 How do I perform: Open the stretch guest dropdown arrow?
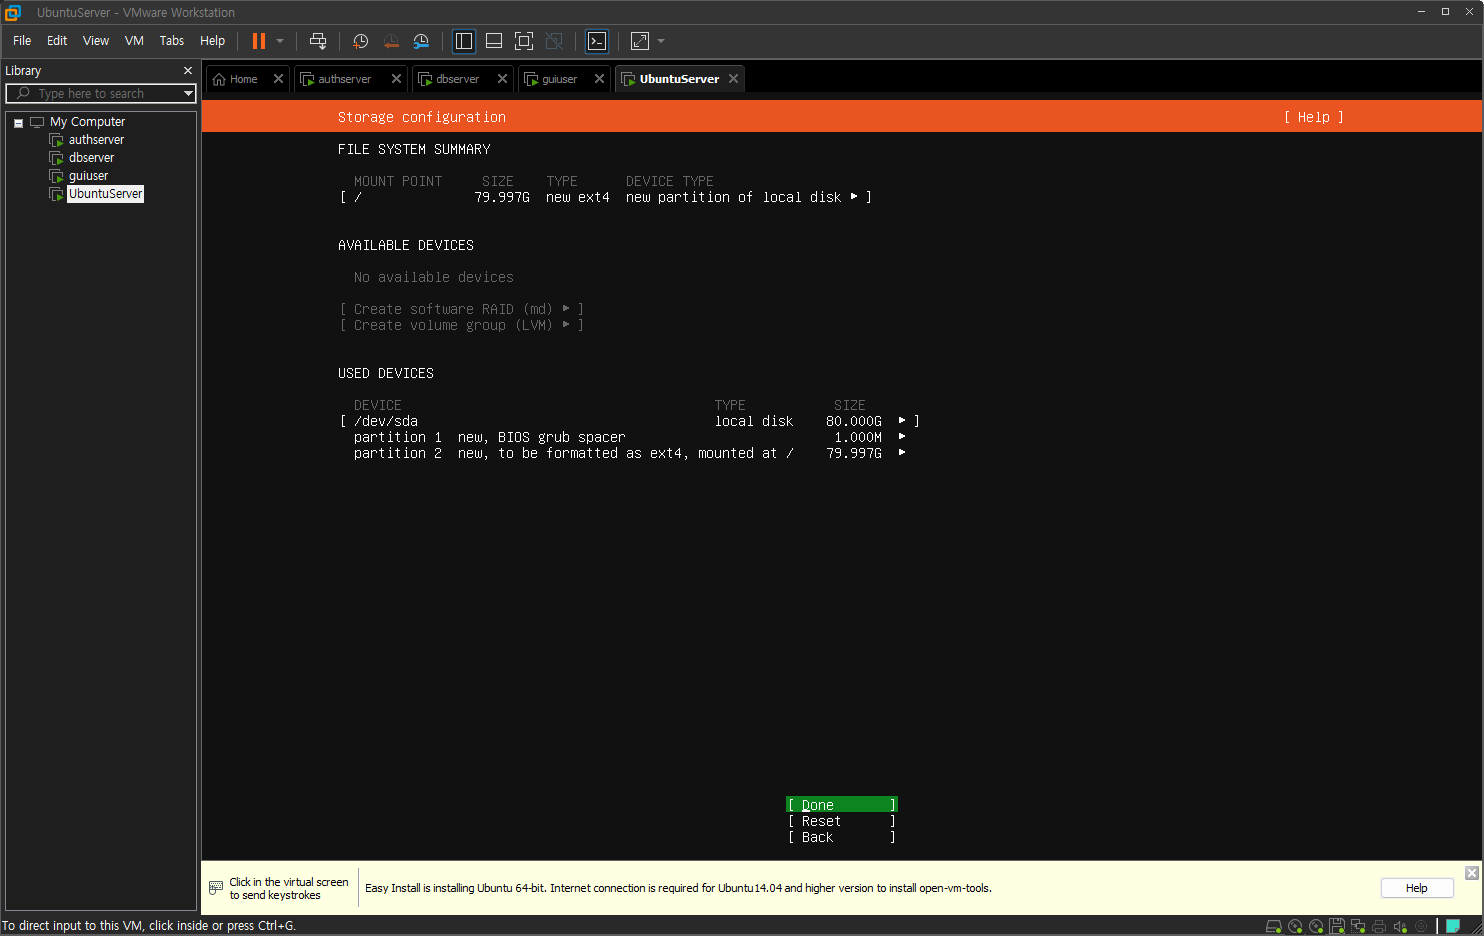pos(661,41)
